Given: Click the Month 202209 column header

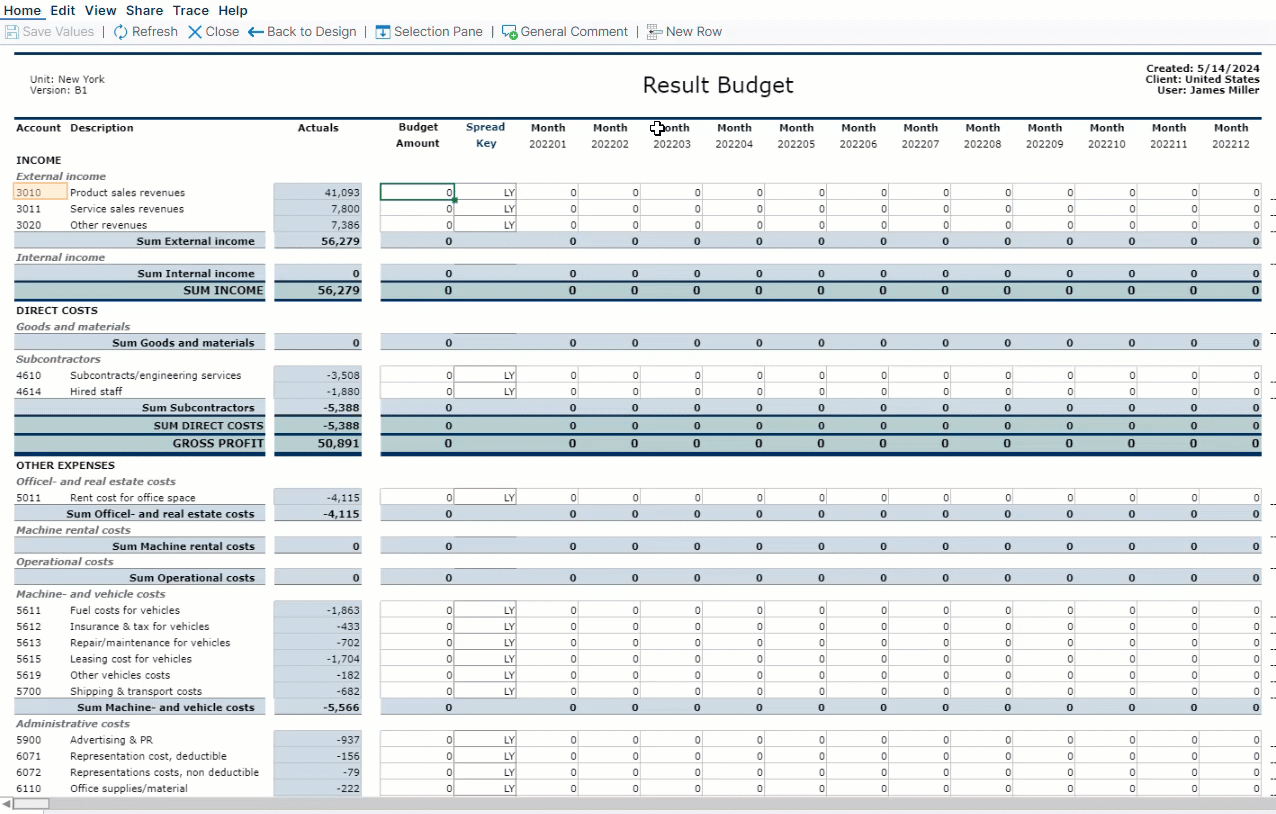Looking at the screenshot, I should (x=1045, y=136).
